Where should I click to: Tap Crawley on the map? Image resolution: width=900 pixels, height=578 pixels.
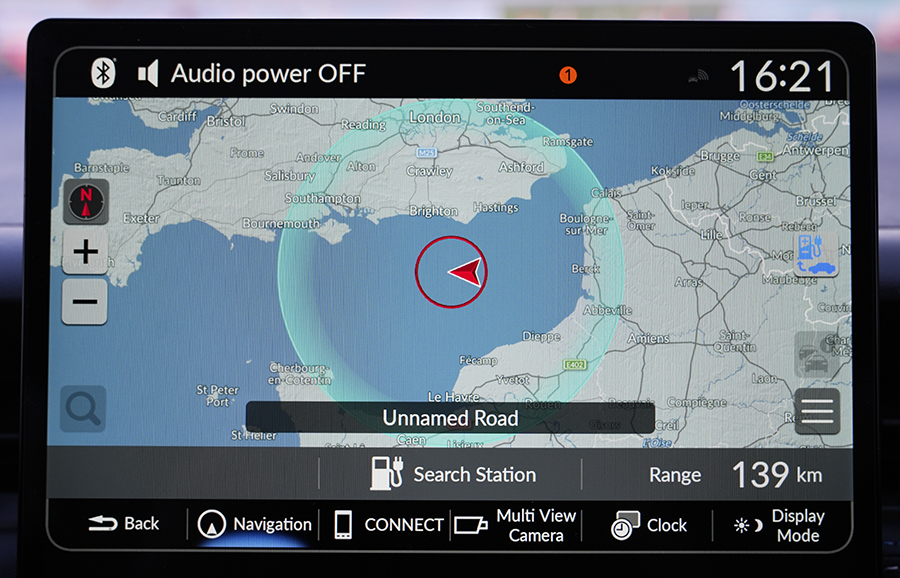point(429,171)
